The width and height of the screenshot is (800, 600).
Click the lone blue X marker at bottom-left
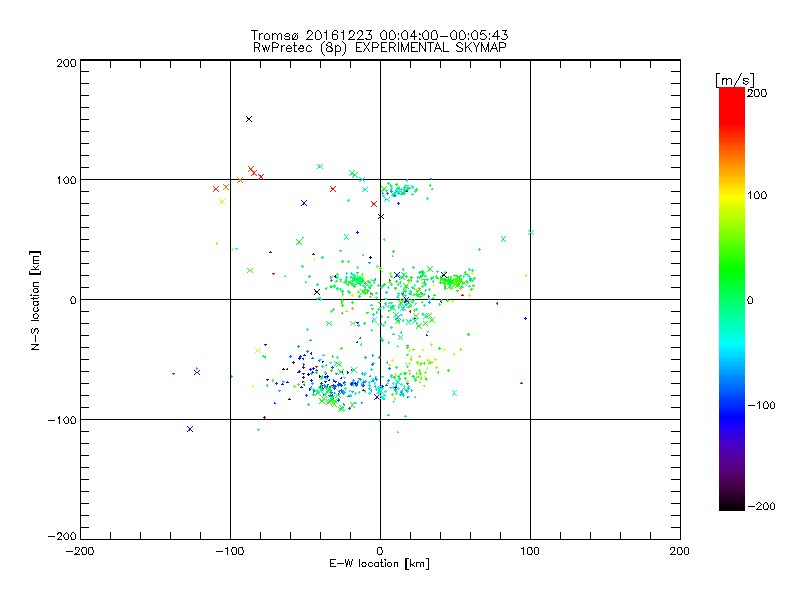[190, 429]
